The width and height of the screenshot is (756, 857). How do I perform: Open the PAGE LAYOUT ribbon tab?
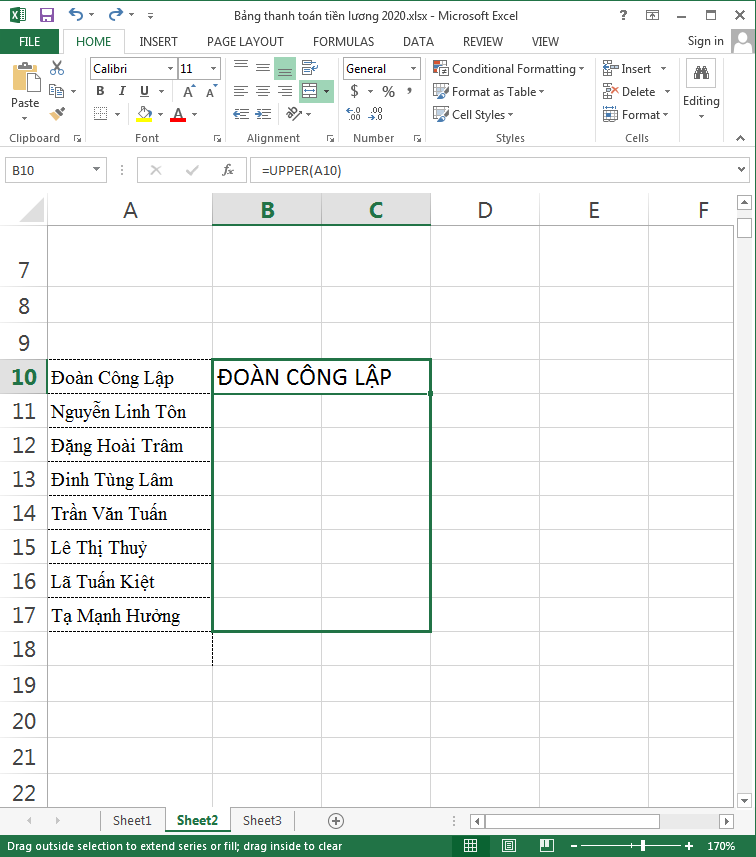pos(245,42)
